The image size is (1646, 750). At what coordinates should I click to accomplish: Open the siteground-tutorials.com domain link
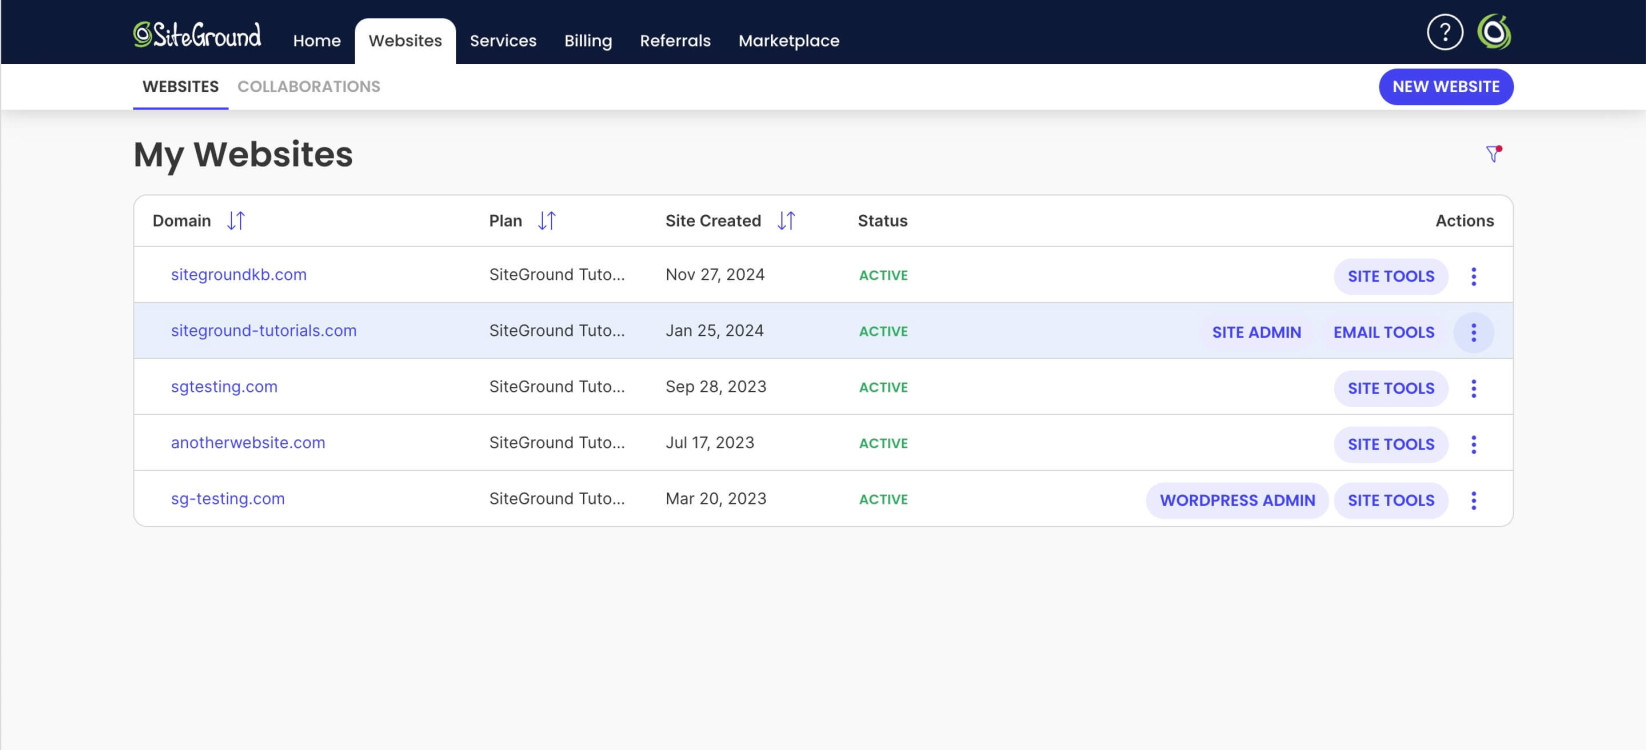pos(264,331)
